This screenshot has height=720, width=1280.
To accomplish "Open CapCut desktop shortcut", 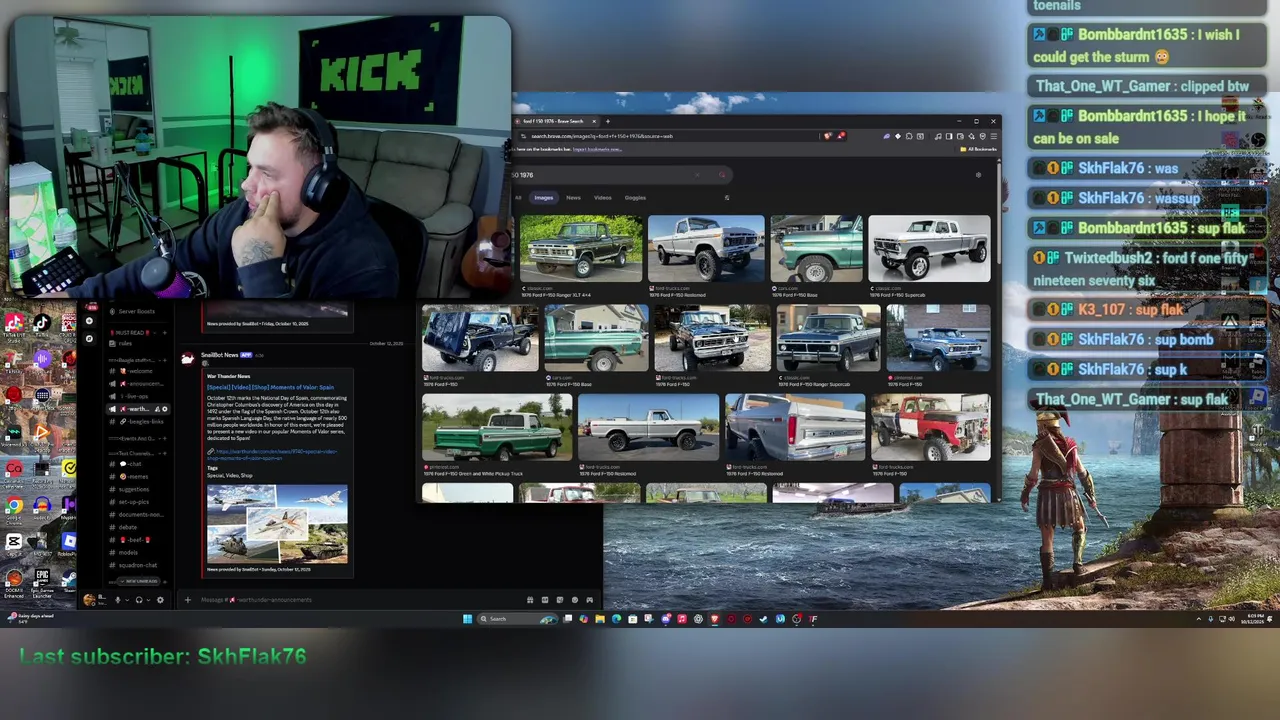I will [x=14, y=543].
